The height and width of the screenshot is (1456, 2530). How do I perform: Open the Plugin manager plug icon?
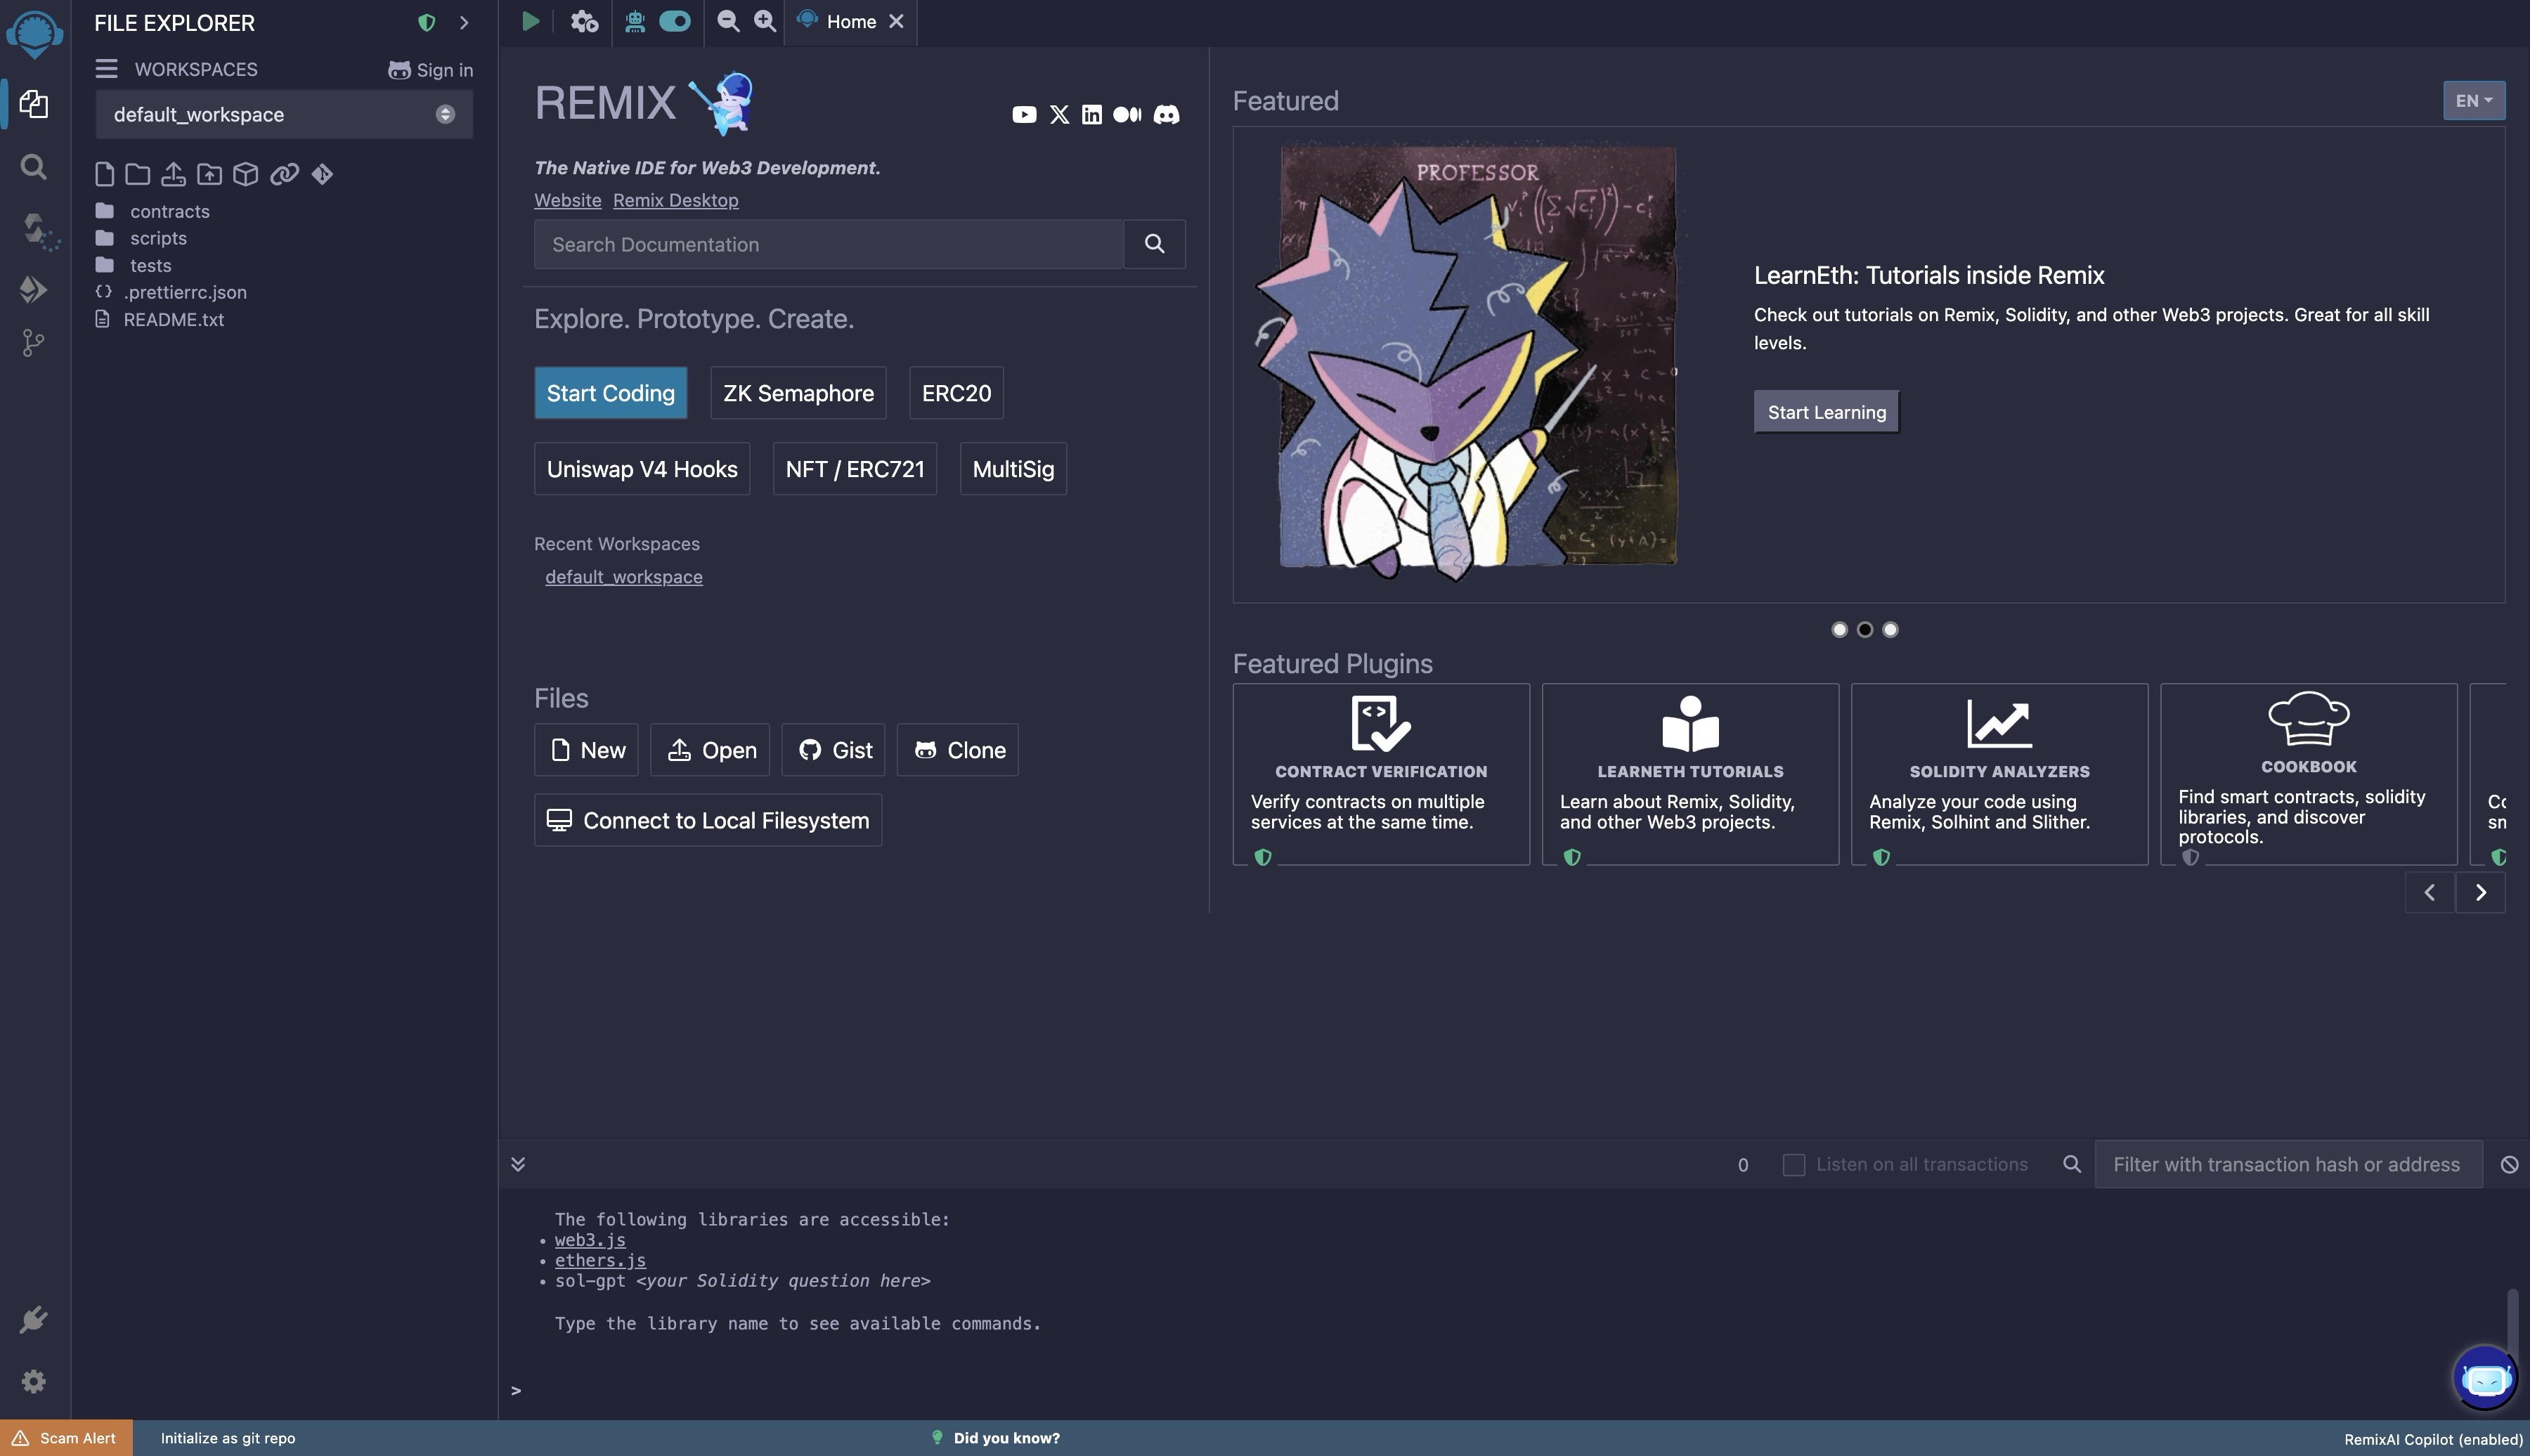33,1320
